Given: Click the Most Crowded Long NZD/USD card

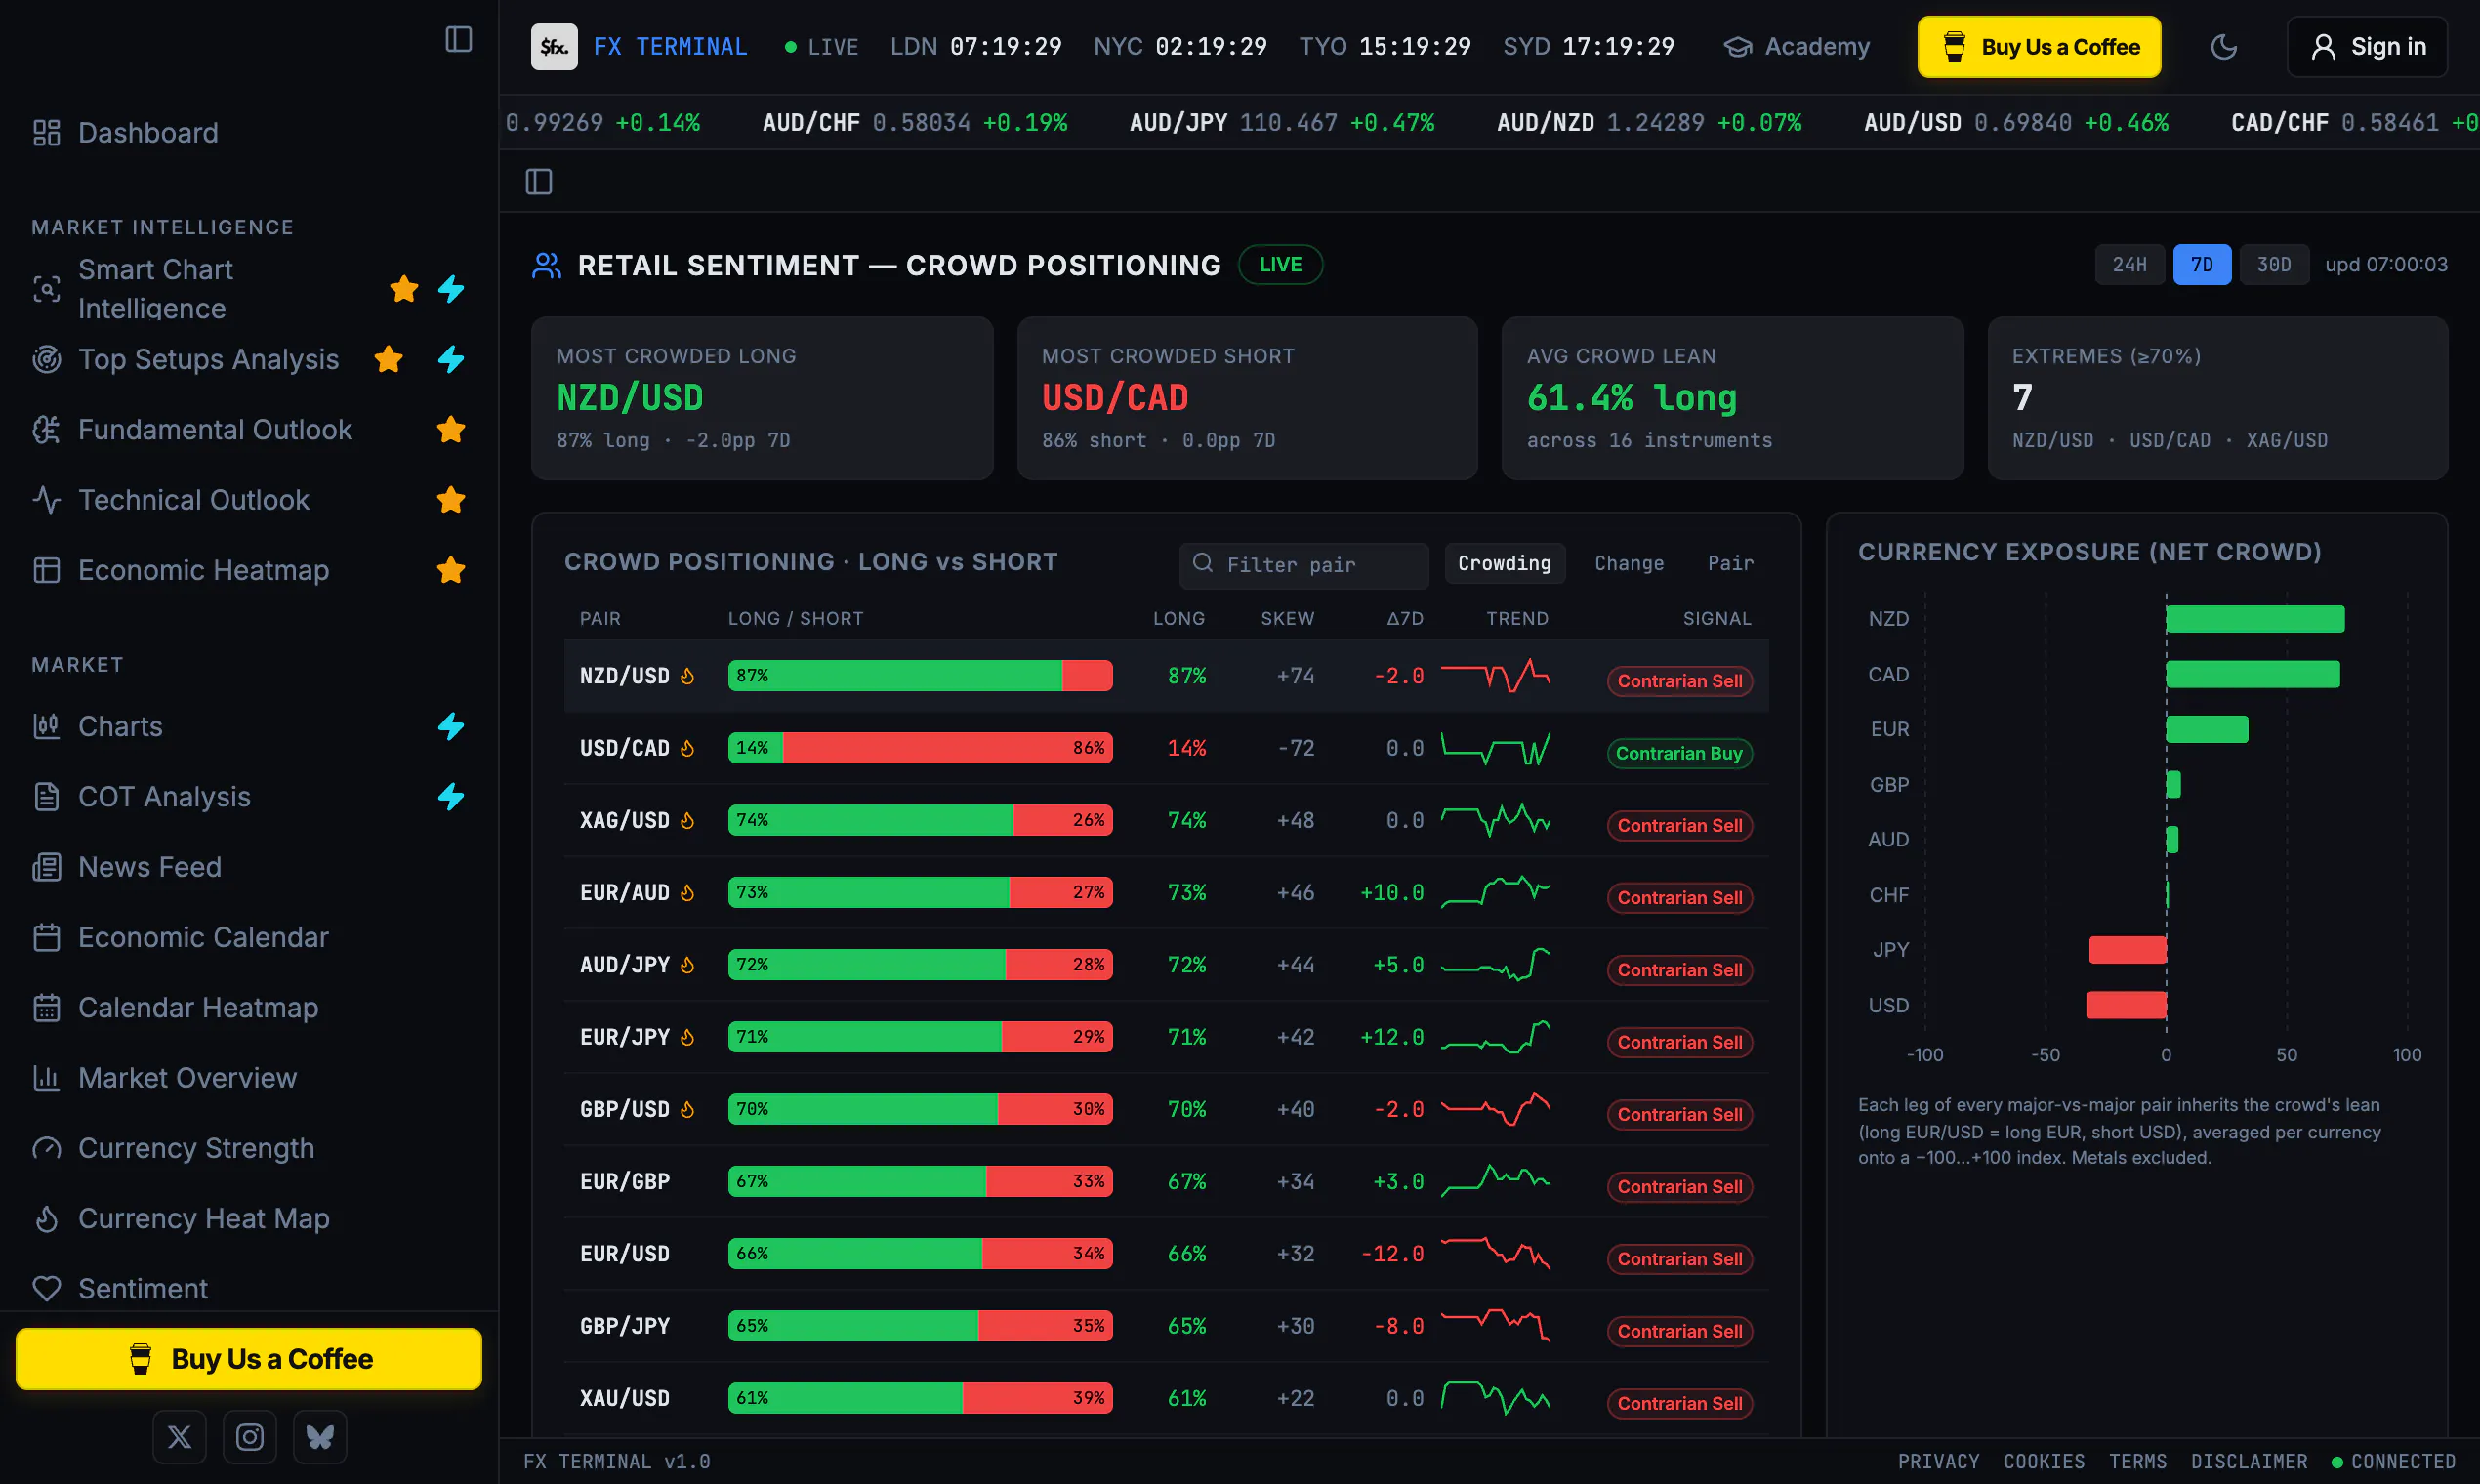Looking at the screenshot, I should (762, 398).
